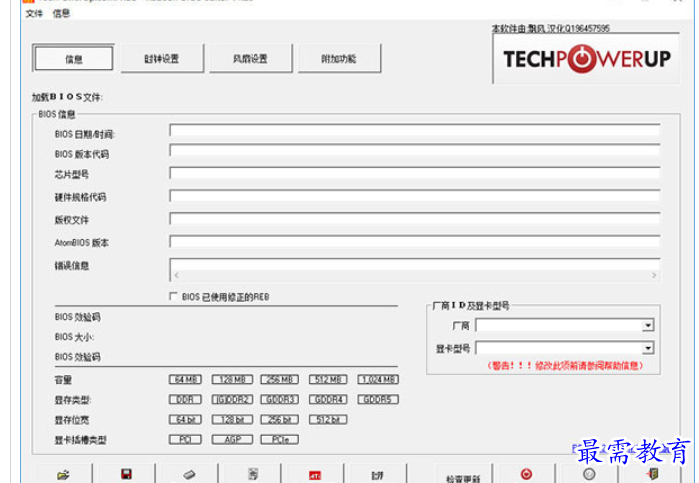Toggle the BIOS 已使用修正的REB checkbox
Viewport: 699px width, 483px height.
(173, 296)
